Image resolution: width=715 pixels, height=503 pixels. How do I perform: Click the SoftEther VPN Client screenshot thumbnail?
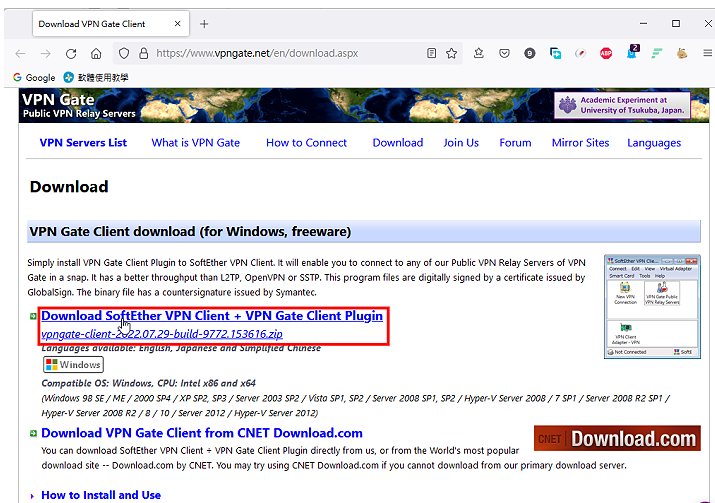[652, 306]
